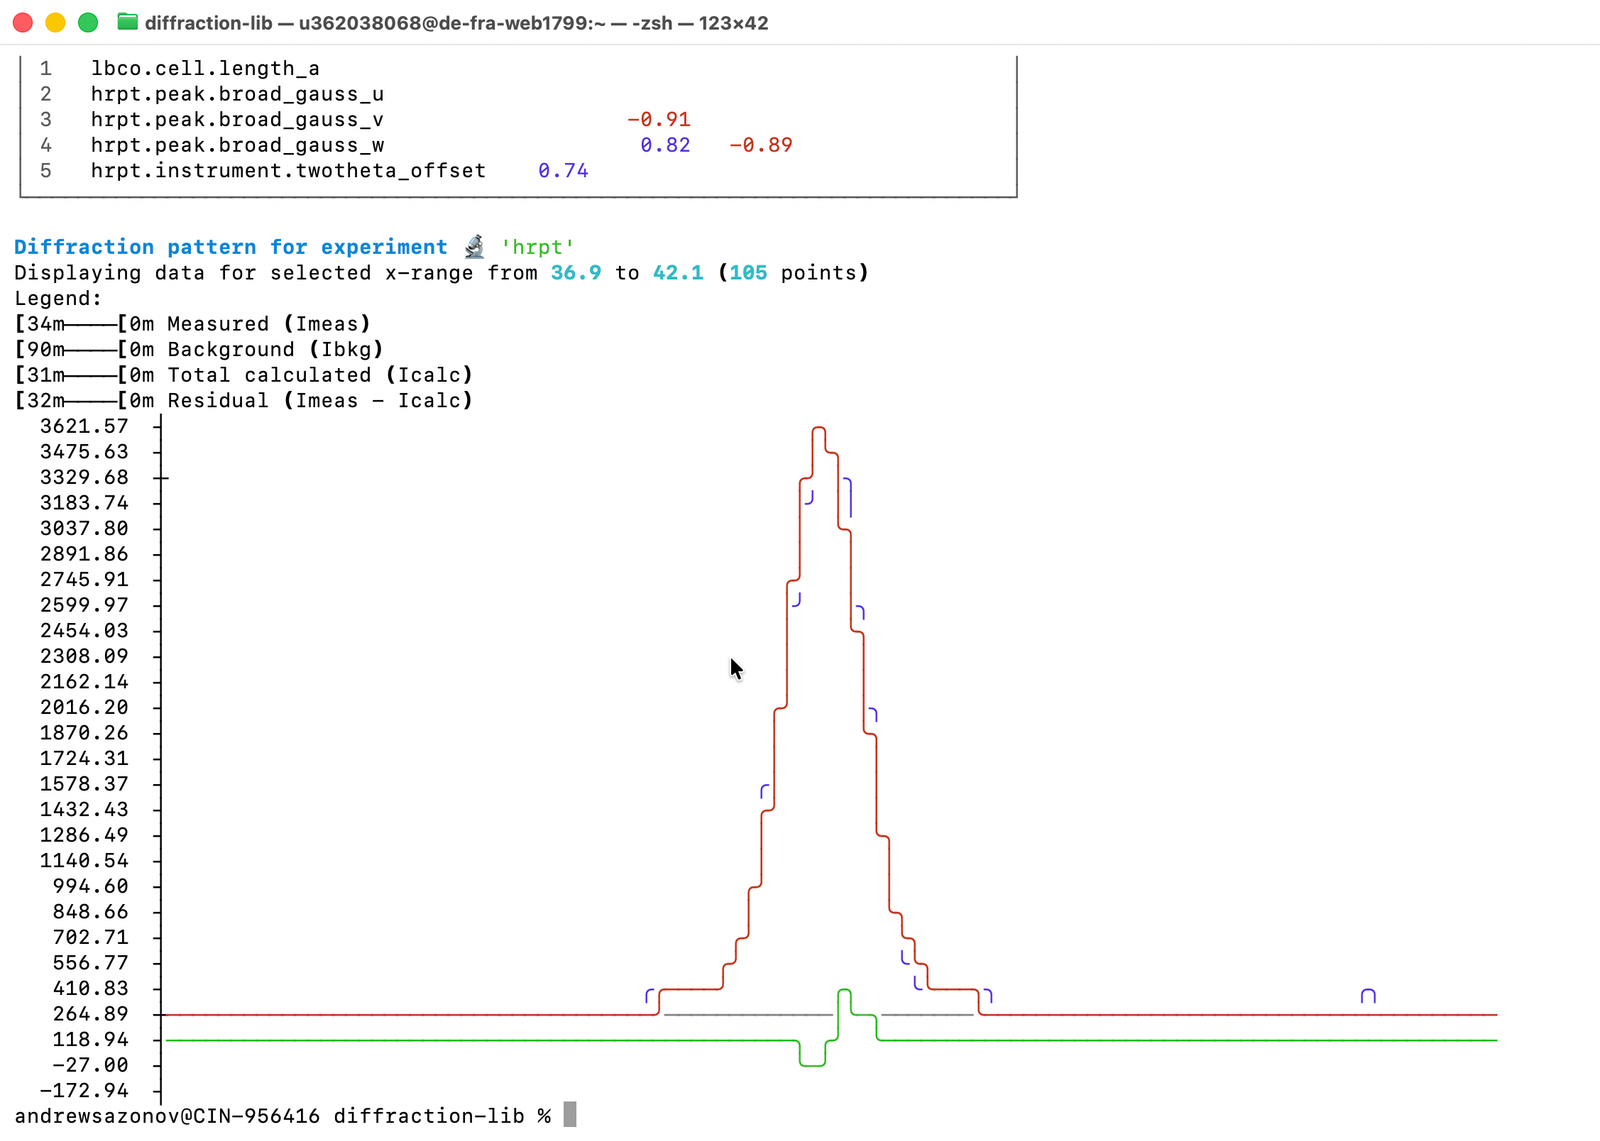Click the y-axis label 264.89
Viewport: 1600px width, 1141px height.
(x=90, y=1014)
